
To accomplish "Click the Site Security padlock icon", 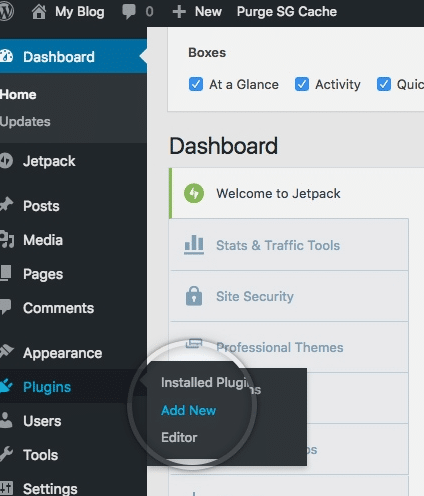I will [194, 296].
